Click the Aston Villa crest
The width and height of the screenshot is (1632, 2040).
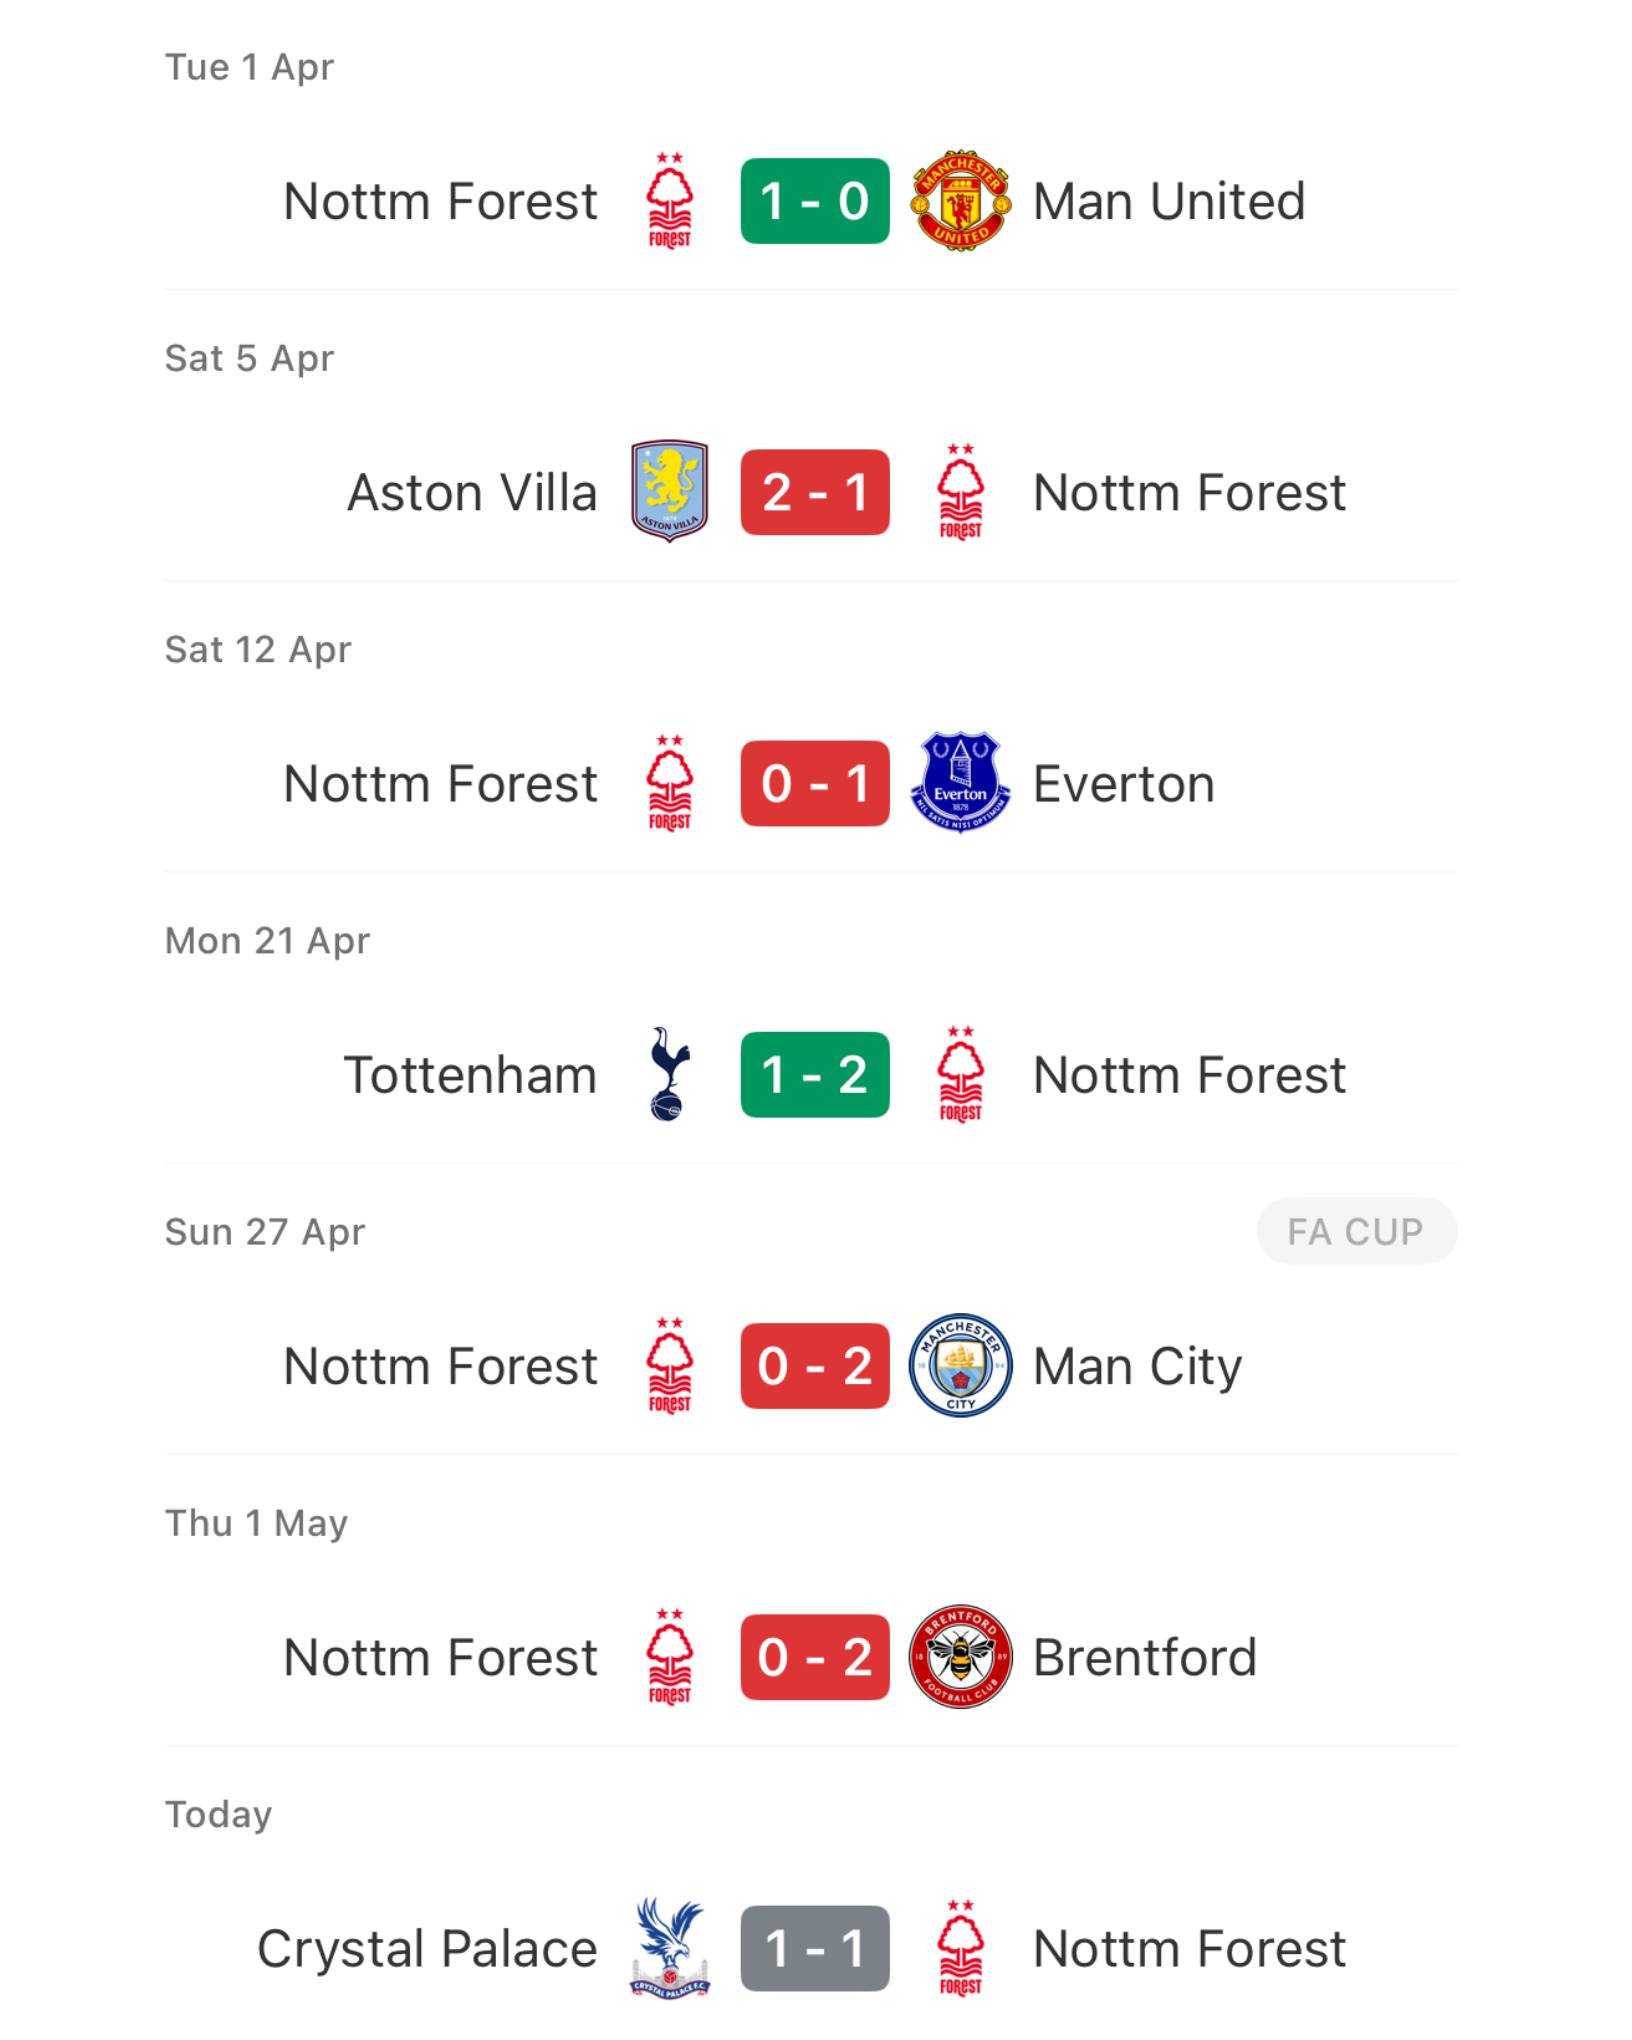tap(670, 492)
